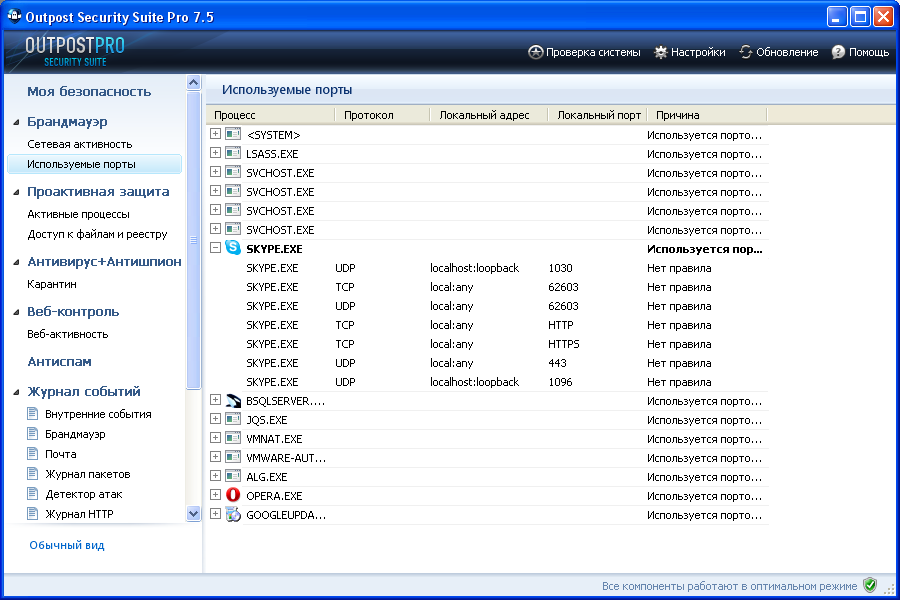900x600 pixels.
Task: Open Детектор атак log
Action: 84,494
